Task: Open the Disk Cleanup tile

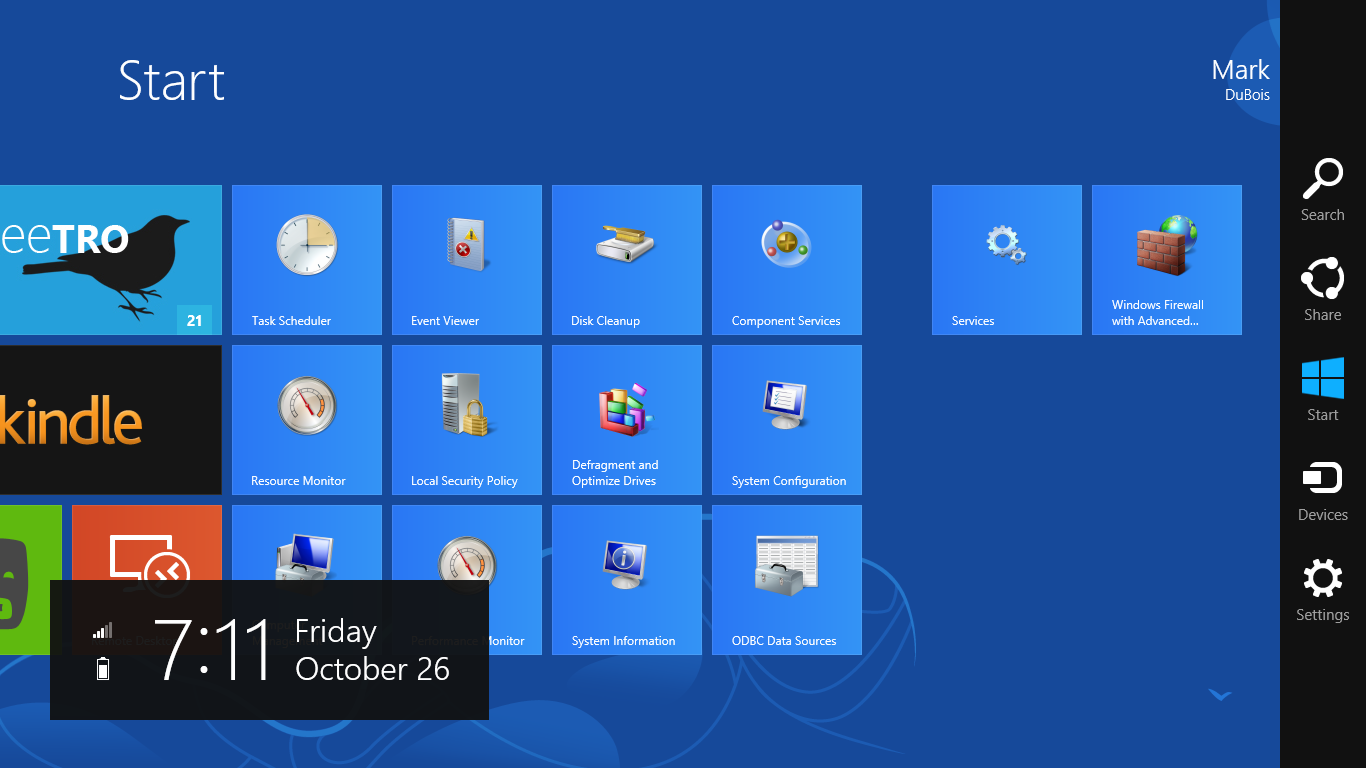Action: tap(627, 260)
